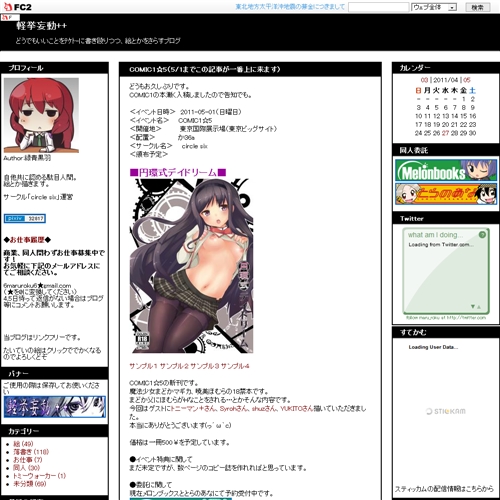500x500 pixels.
Task: Open the 同人 (30) category
Action: pos(26,468)
